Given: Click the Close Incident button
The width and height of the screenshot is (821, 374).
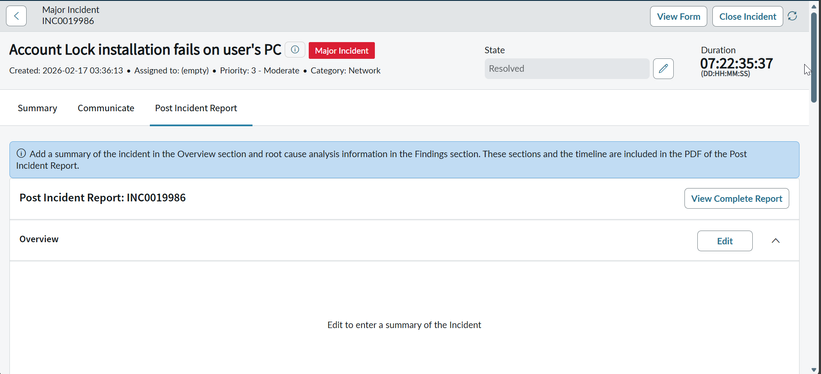Looking at the screenshot, I should 748,16.
